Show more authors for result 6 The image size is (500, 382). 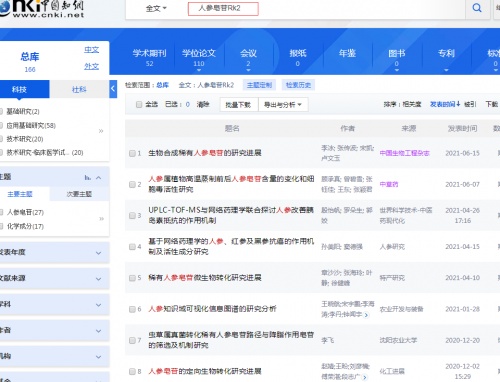pyautogui.click(x=366, y=315)
